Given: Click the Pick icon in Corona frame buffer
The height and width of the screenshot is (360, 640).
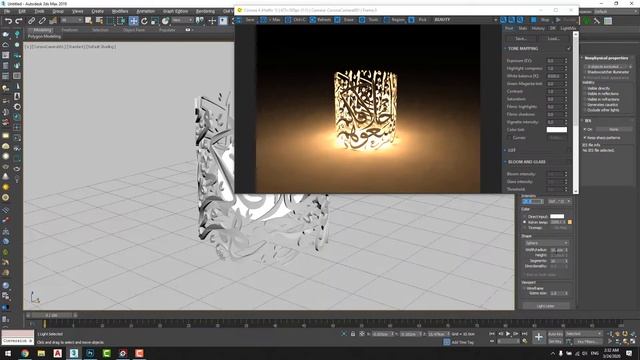Looking at the screenshot, I should [411, 20].
